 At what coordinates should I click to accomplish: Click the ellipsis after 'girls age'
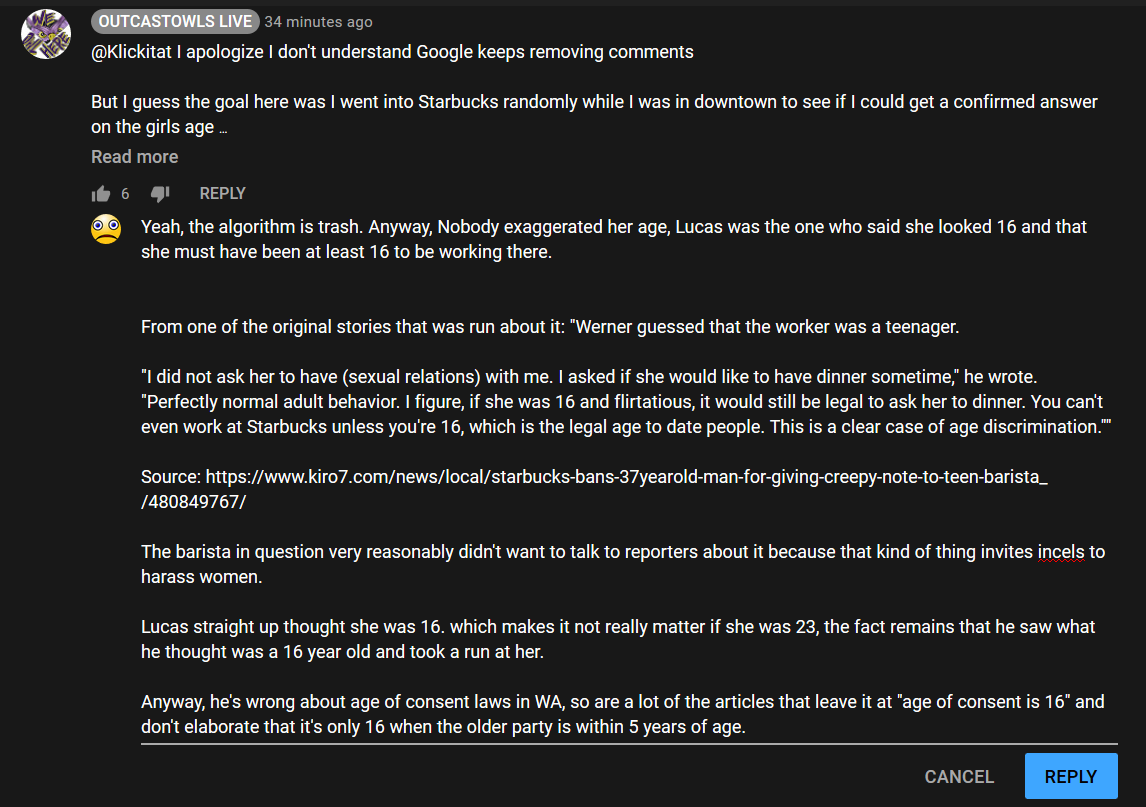coord(223,129)
